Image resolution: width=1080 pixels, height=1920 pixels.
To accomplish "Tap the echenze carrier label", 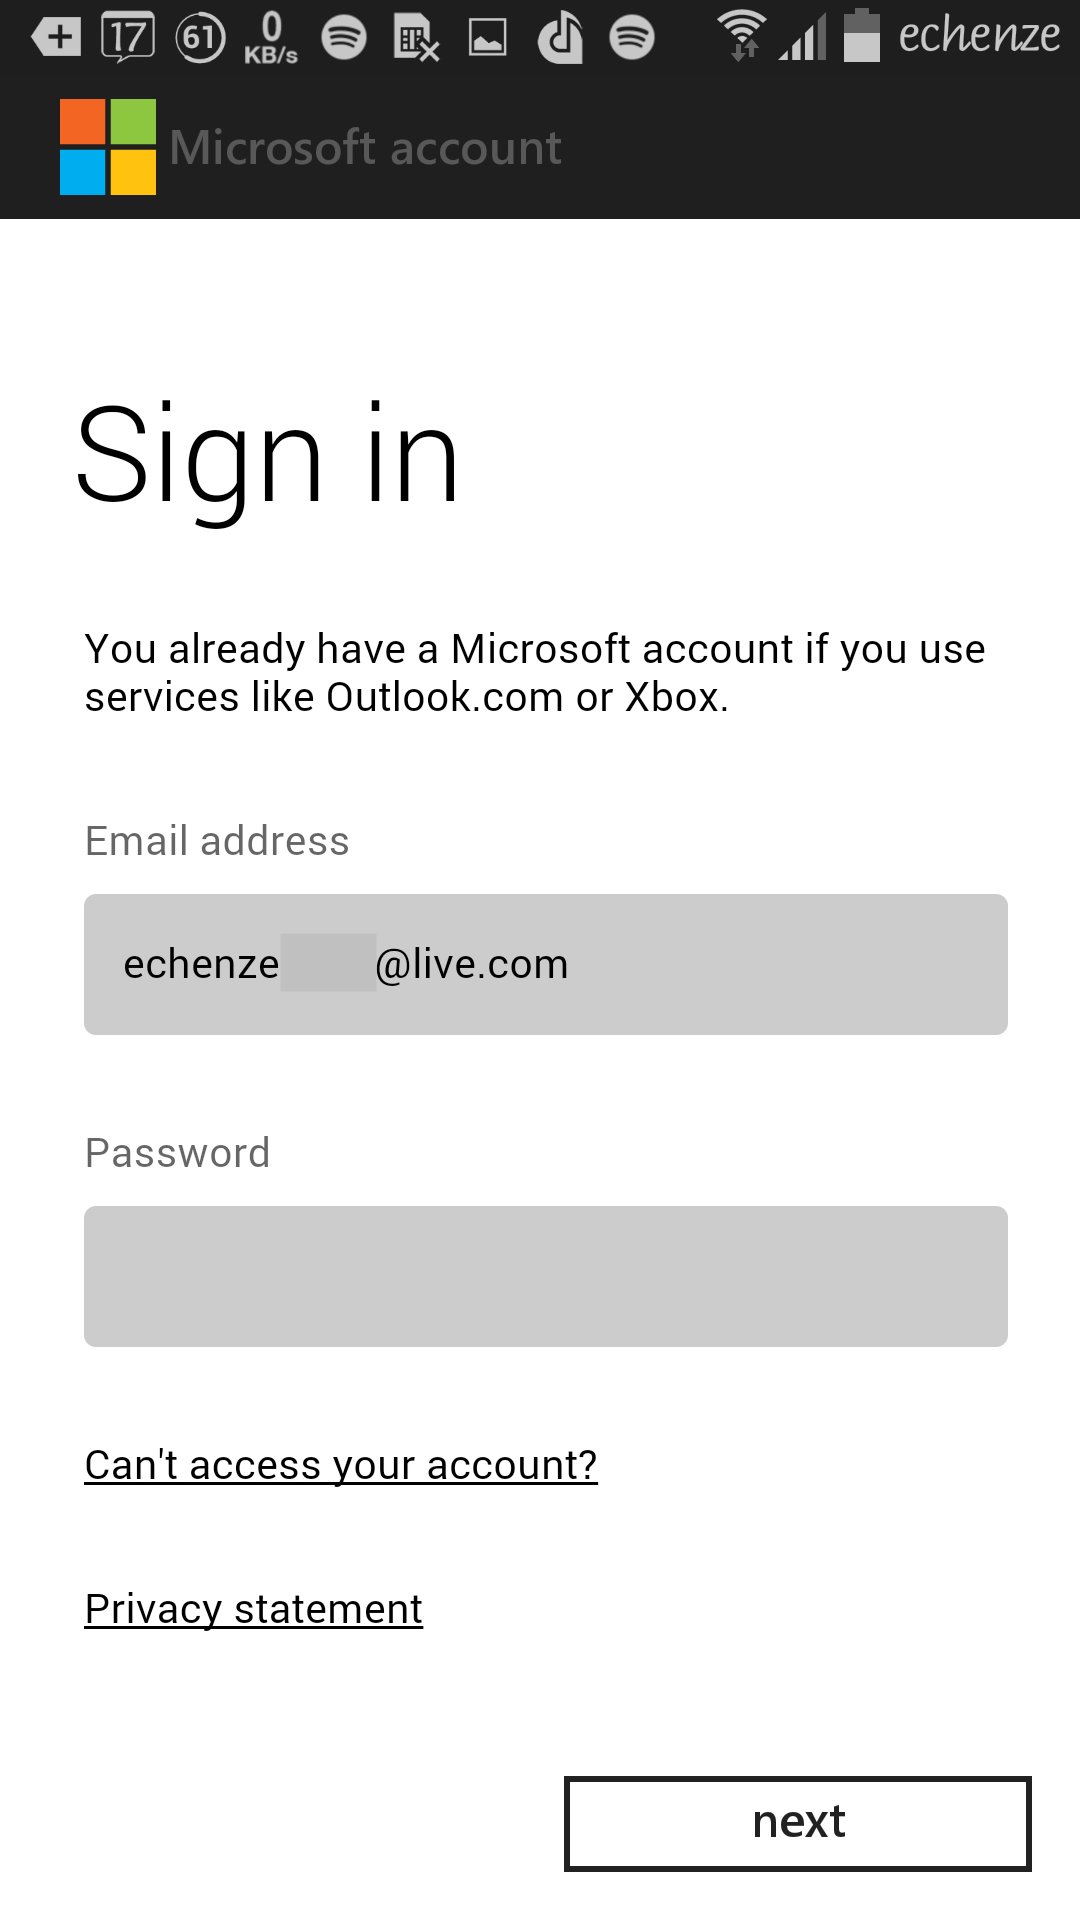I will (979, 36).
